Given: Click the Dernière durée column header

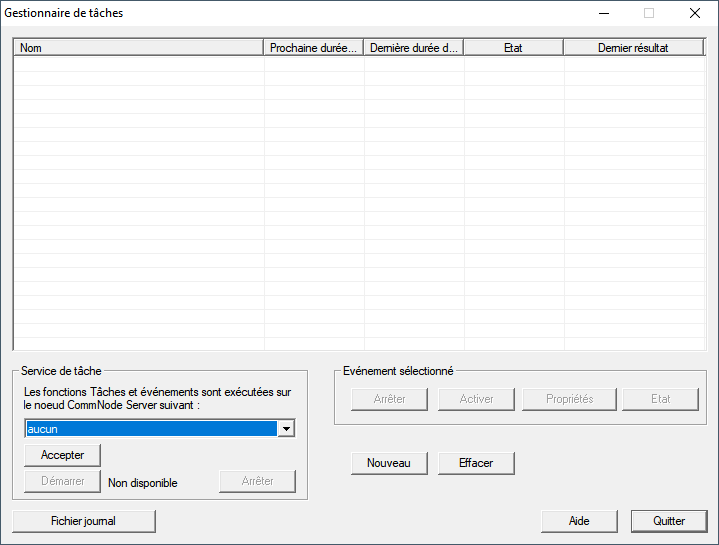Looking at the screenshot, I should click(x=414, y=48).
